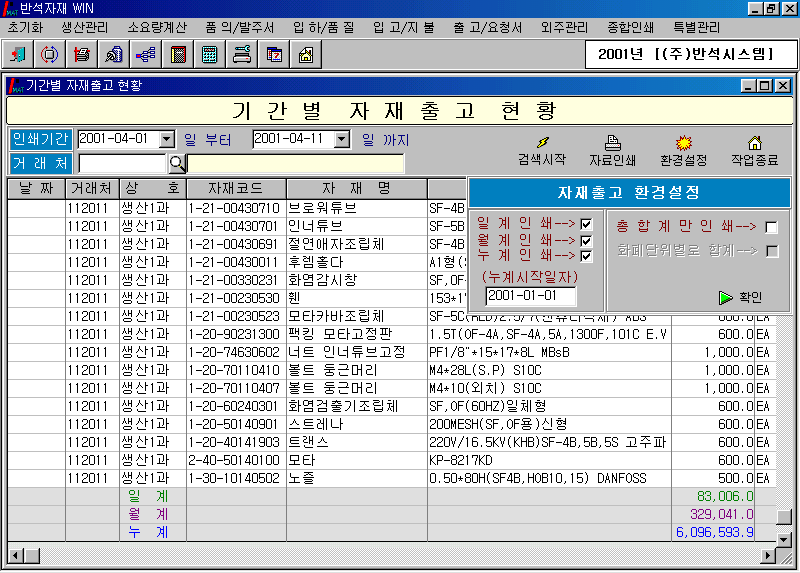Image resolution: width=800 pixels, height=573 pixels.
Task: Open the calendar toolbar icon
Action: click(273, 54)
